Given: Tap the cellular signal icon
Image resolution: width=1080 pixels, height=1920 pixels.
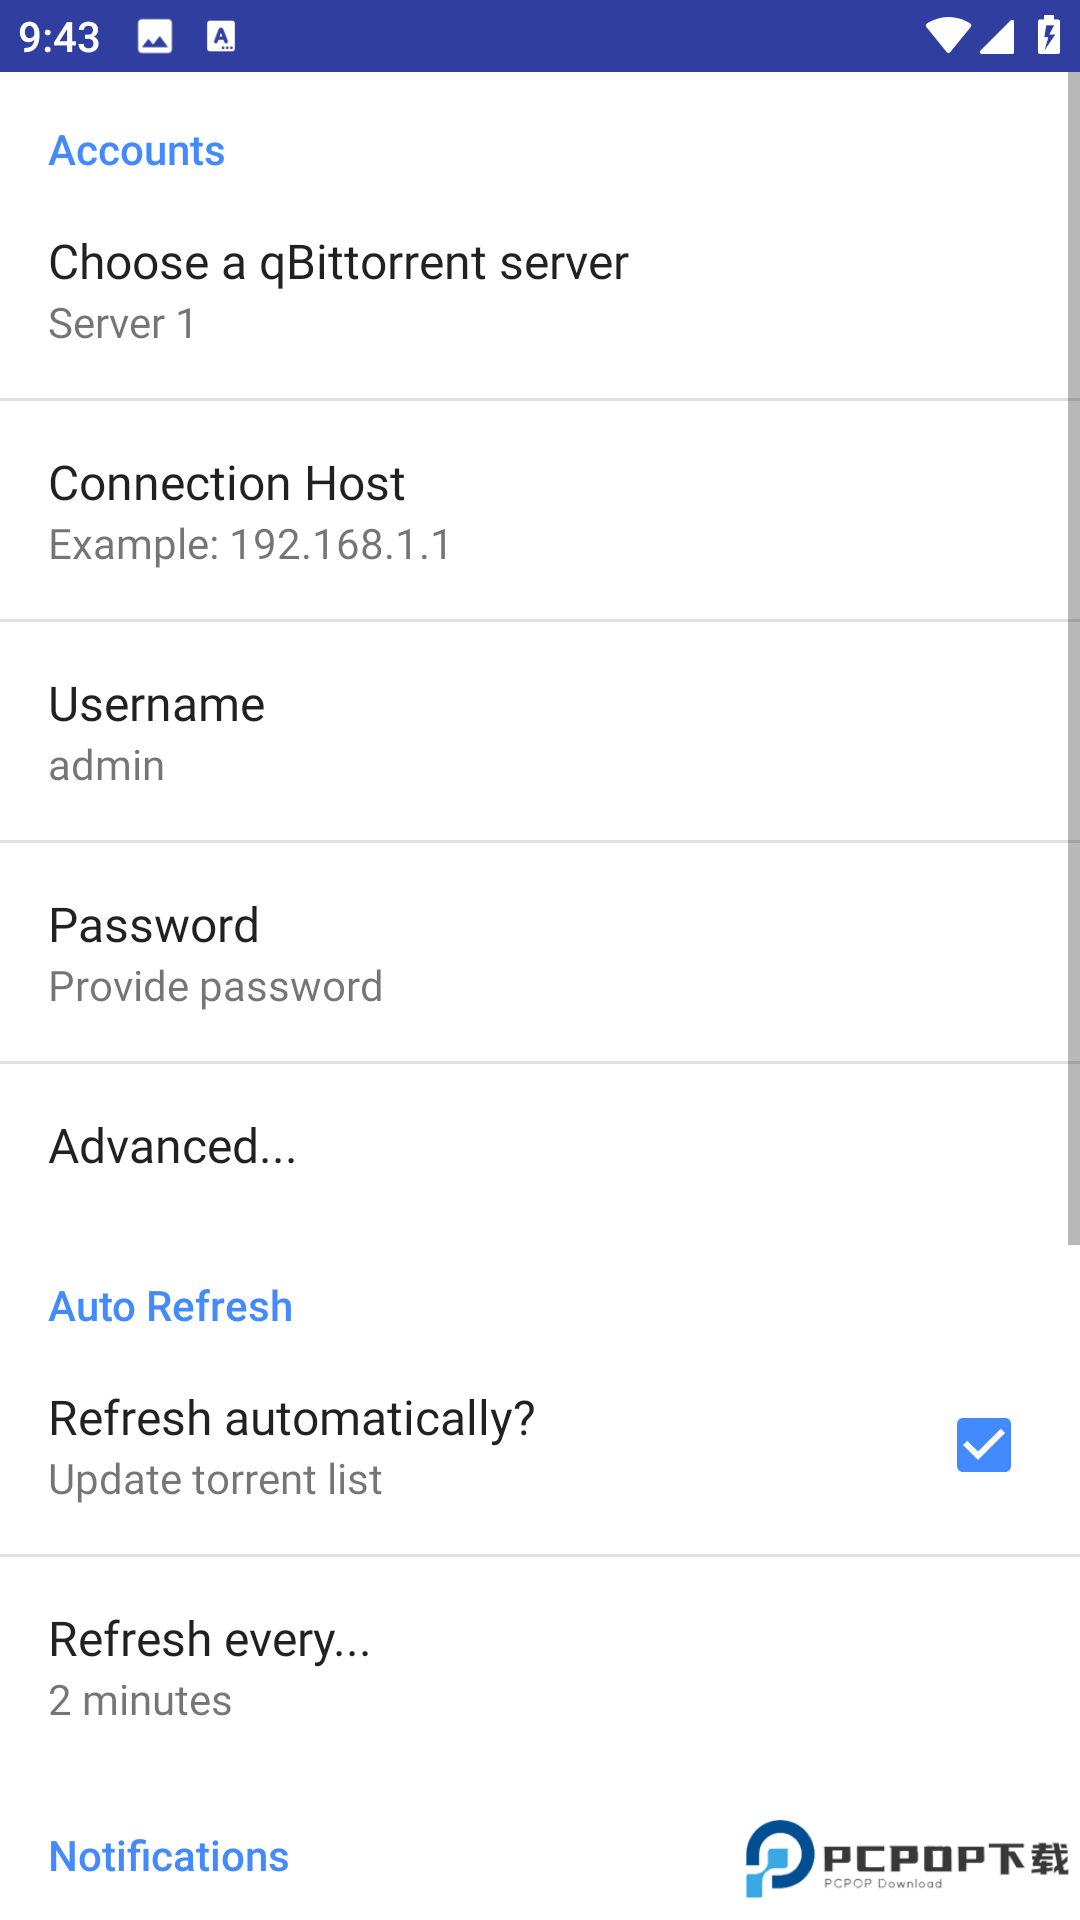Looking at the screenshot, I should (997, 36).
